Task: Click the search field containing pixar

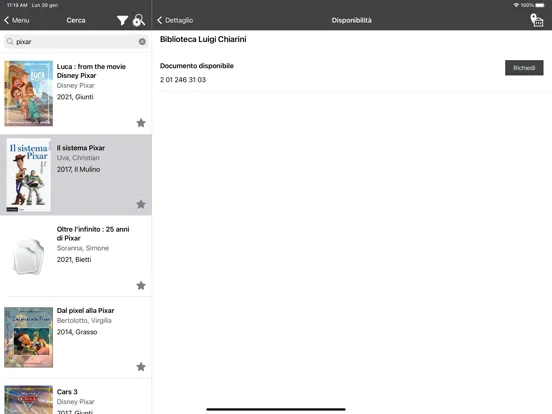Action: 76,42
